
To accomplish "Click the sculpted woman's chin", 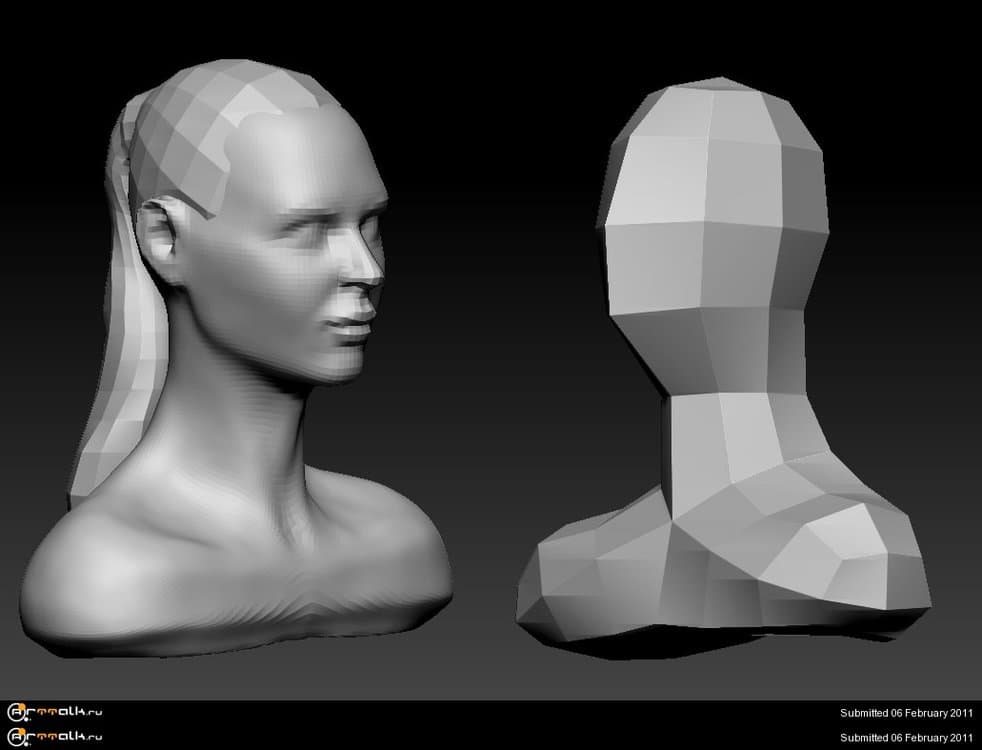I will click(x=345, y=367).
